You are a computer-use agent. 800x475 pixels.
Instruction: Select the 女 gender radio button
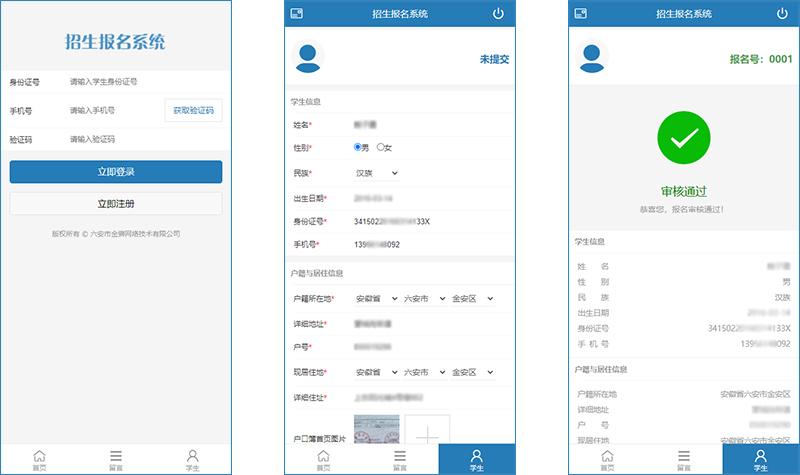(381, 148)
